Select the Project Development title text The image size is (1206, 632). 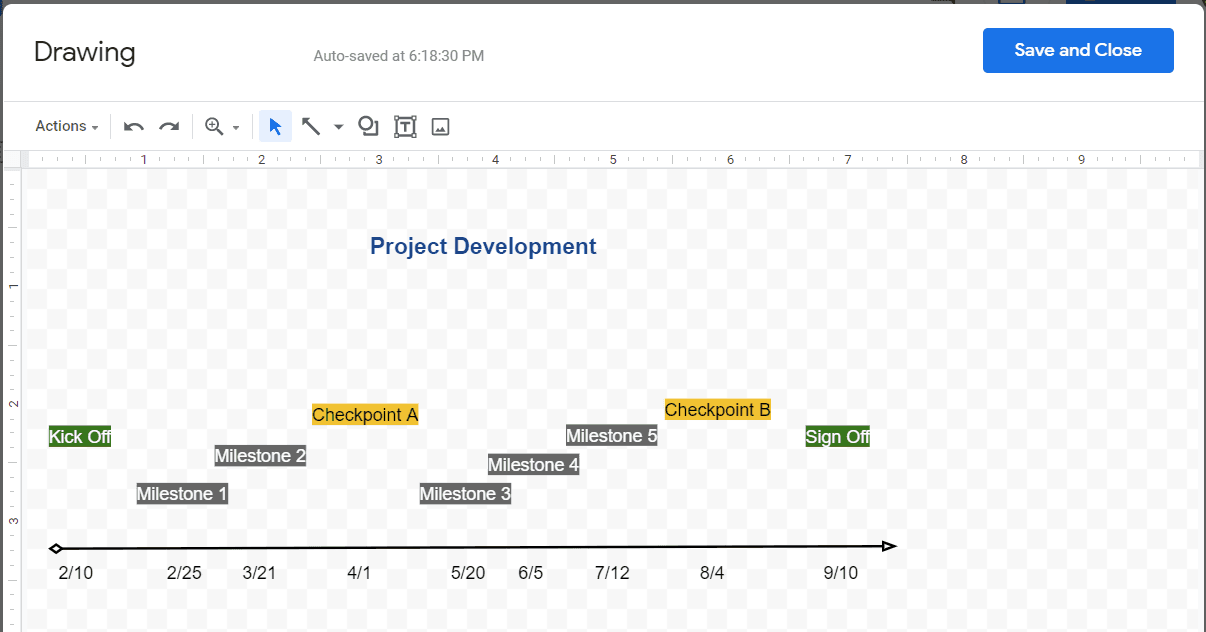point(483,246)
